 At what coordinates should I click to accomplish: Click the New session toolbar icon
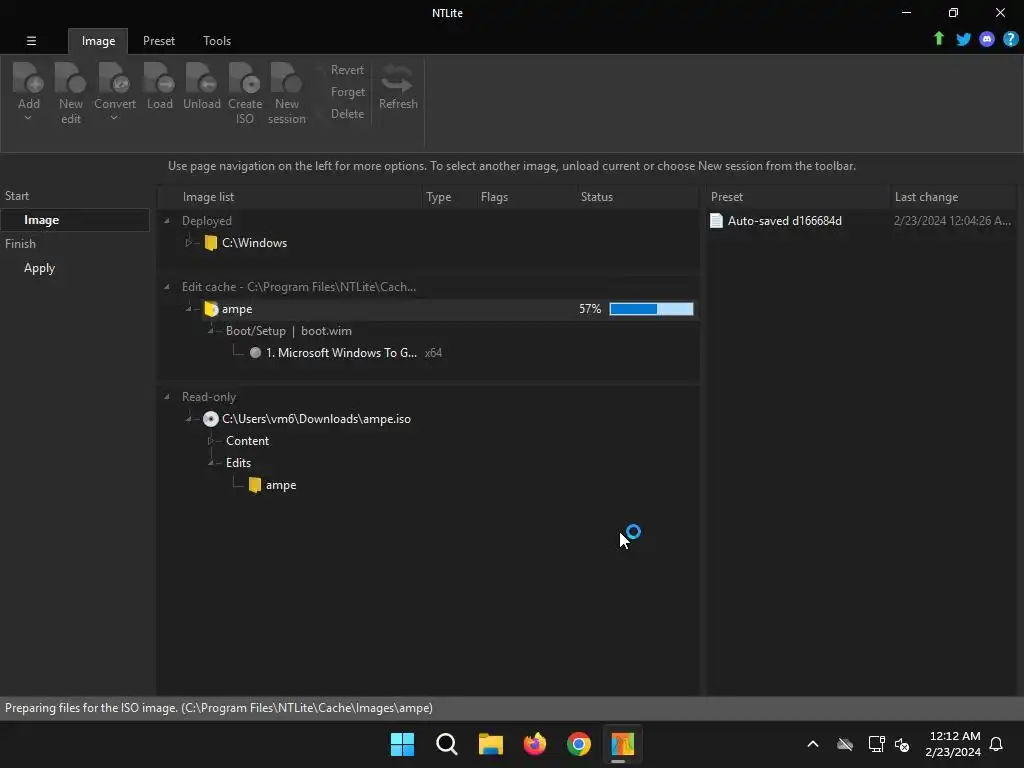[286, 78]
